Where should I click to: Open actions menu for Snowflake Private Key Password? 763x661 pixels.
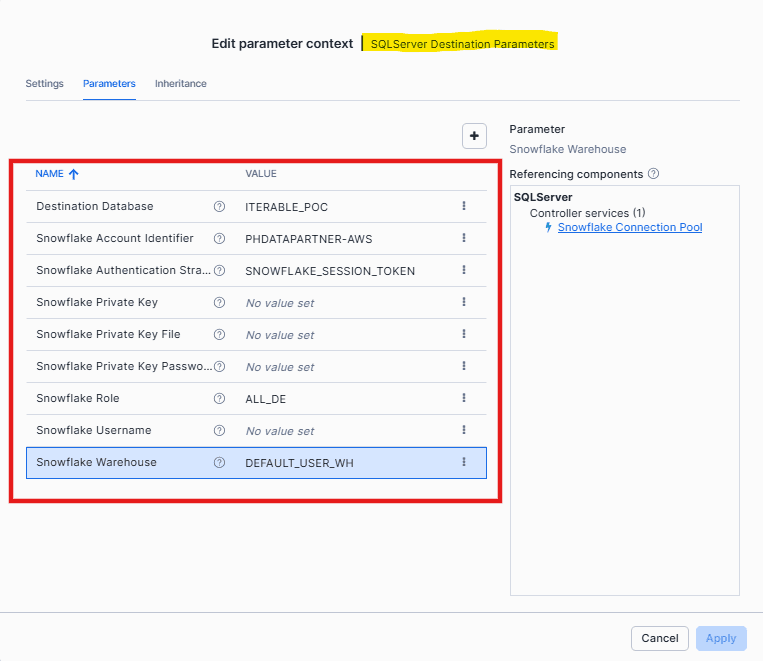coord(464,366)
